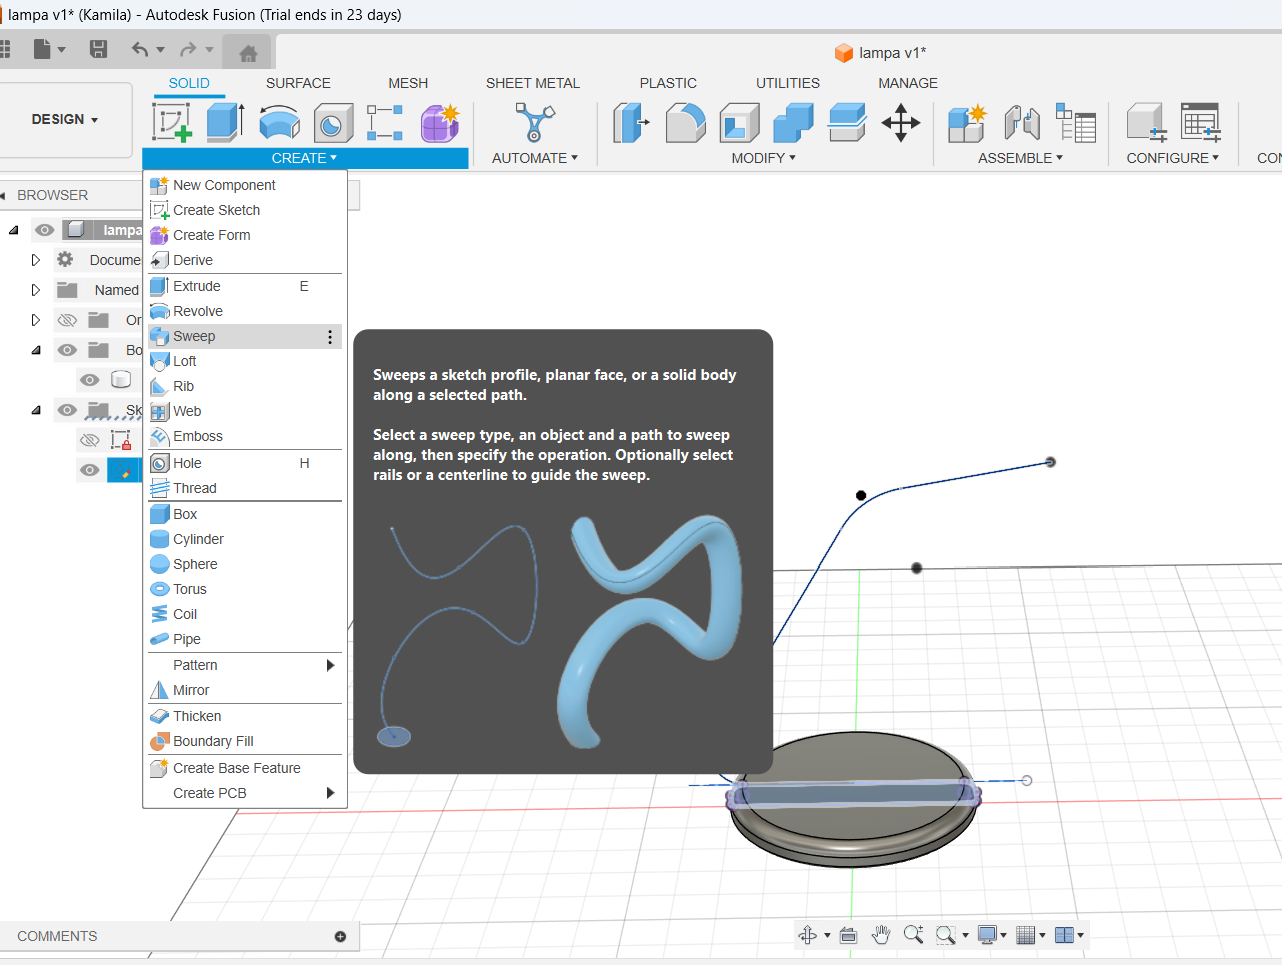Click the Automate toolbar icon

click(534, 122)
